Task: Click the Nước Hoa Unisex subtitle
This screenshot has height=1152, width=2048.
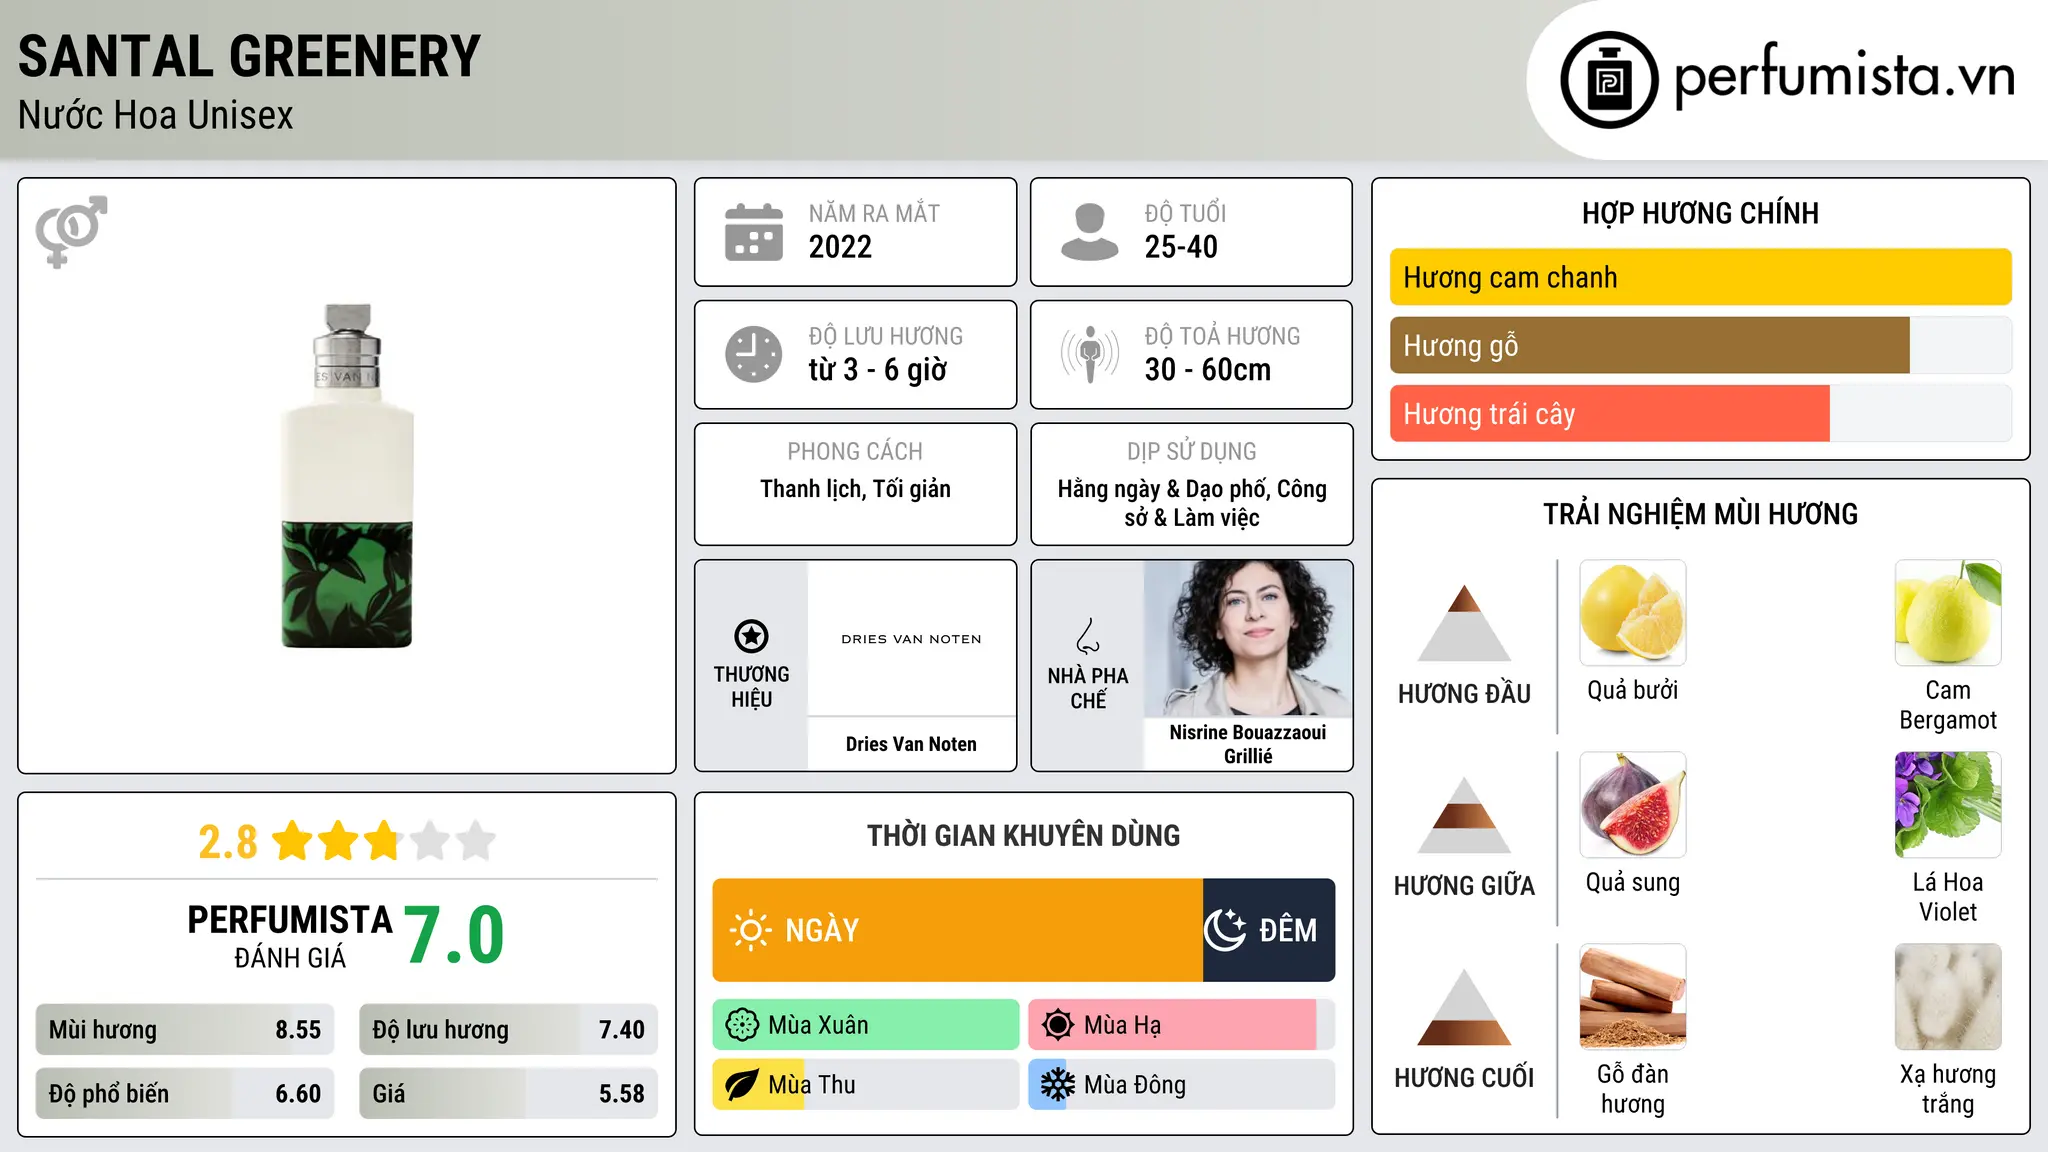Action: [x=156, y=115]
